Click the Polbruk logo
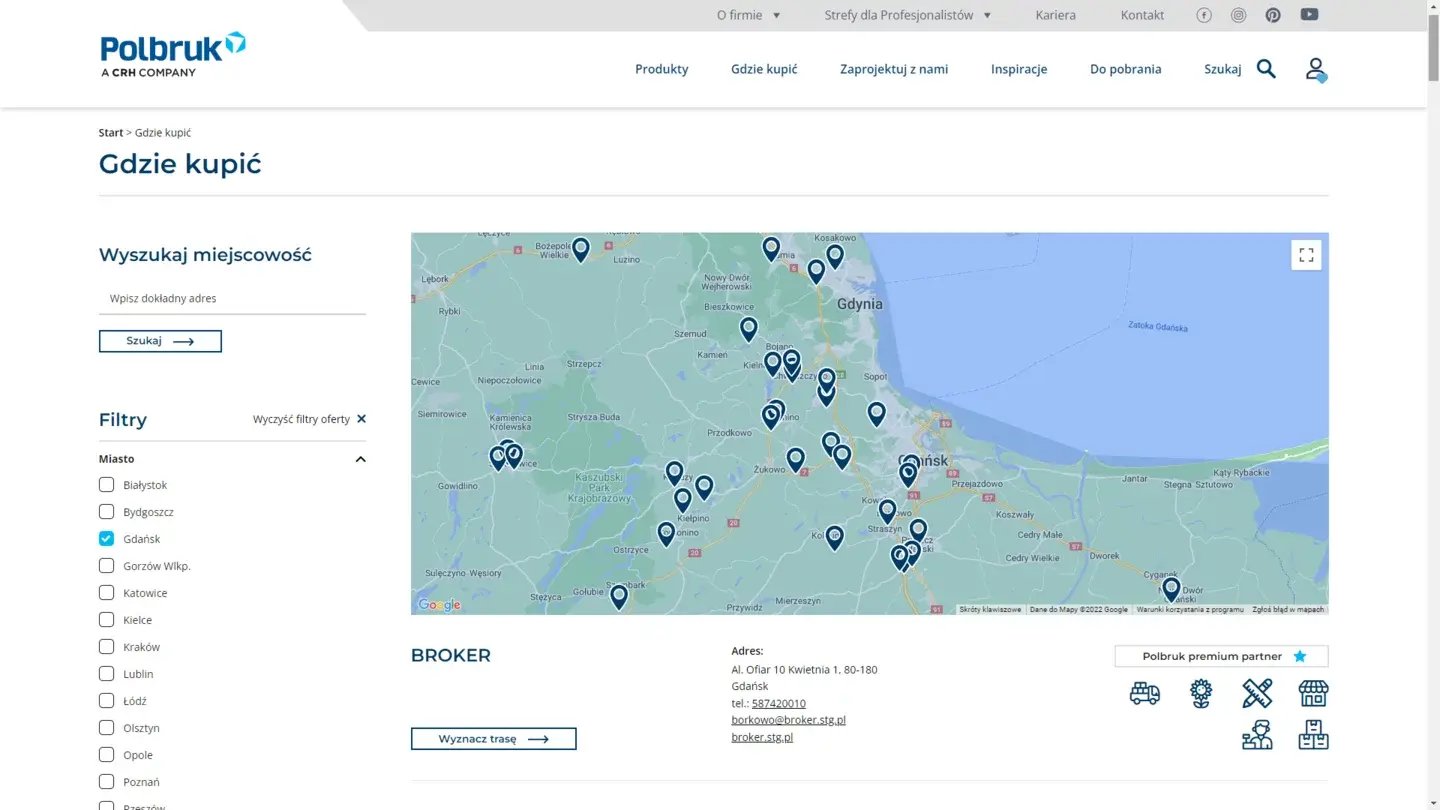The image size is (1440, 810). coord(173,54)
